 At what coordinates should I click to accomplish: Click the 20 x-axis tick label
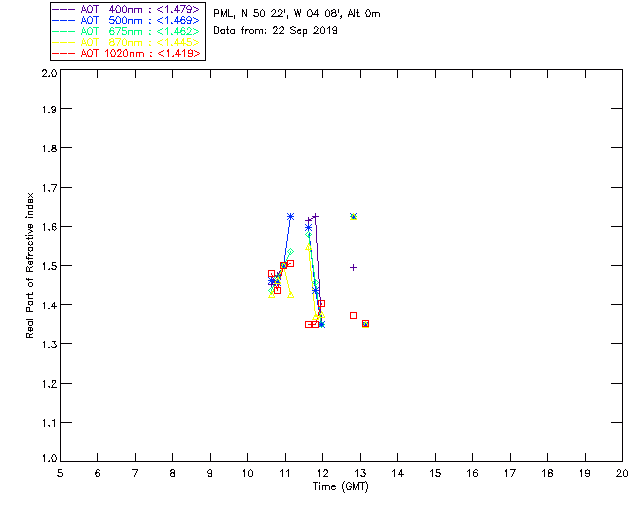(622, 473)
